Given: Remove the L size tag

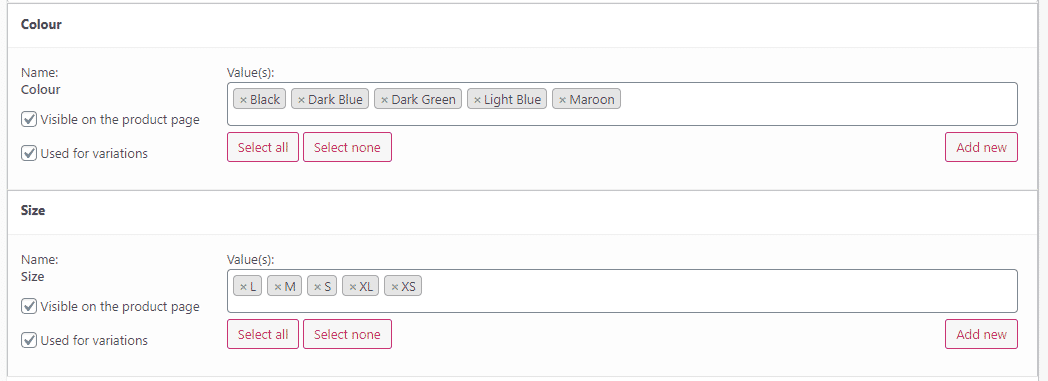Looking at the screenshot, I should pyautogui.click(x=243, y=287).
